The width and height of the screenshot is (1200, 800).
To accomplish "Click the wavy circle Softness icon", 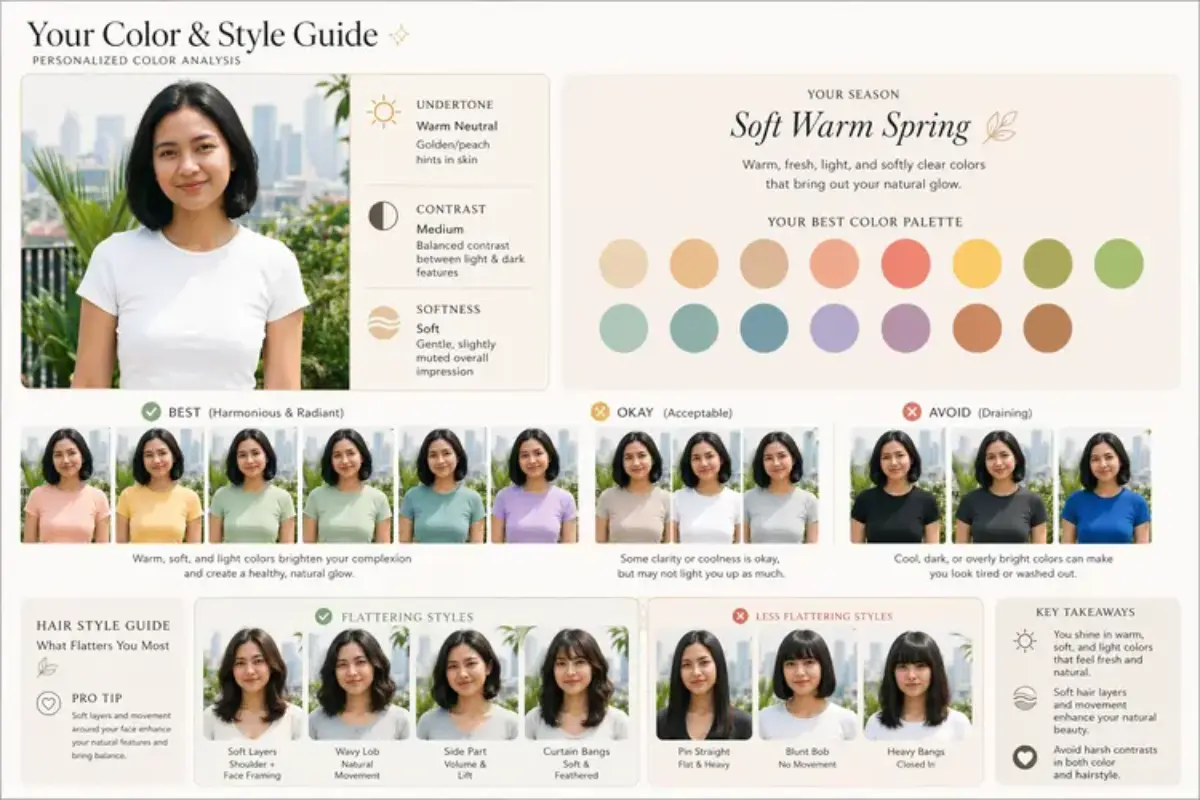I will point(383,322).
